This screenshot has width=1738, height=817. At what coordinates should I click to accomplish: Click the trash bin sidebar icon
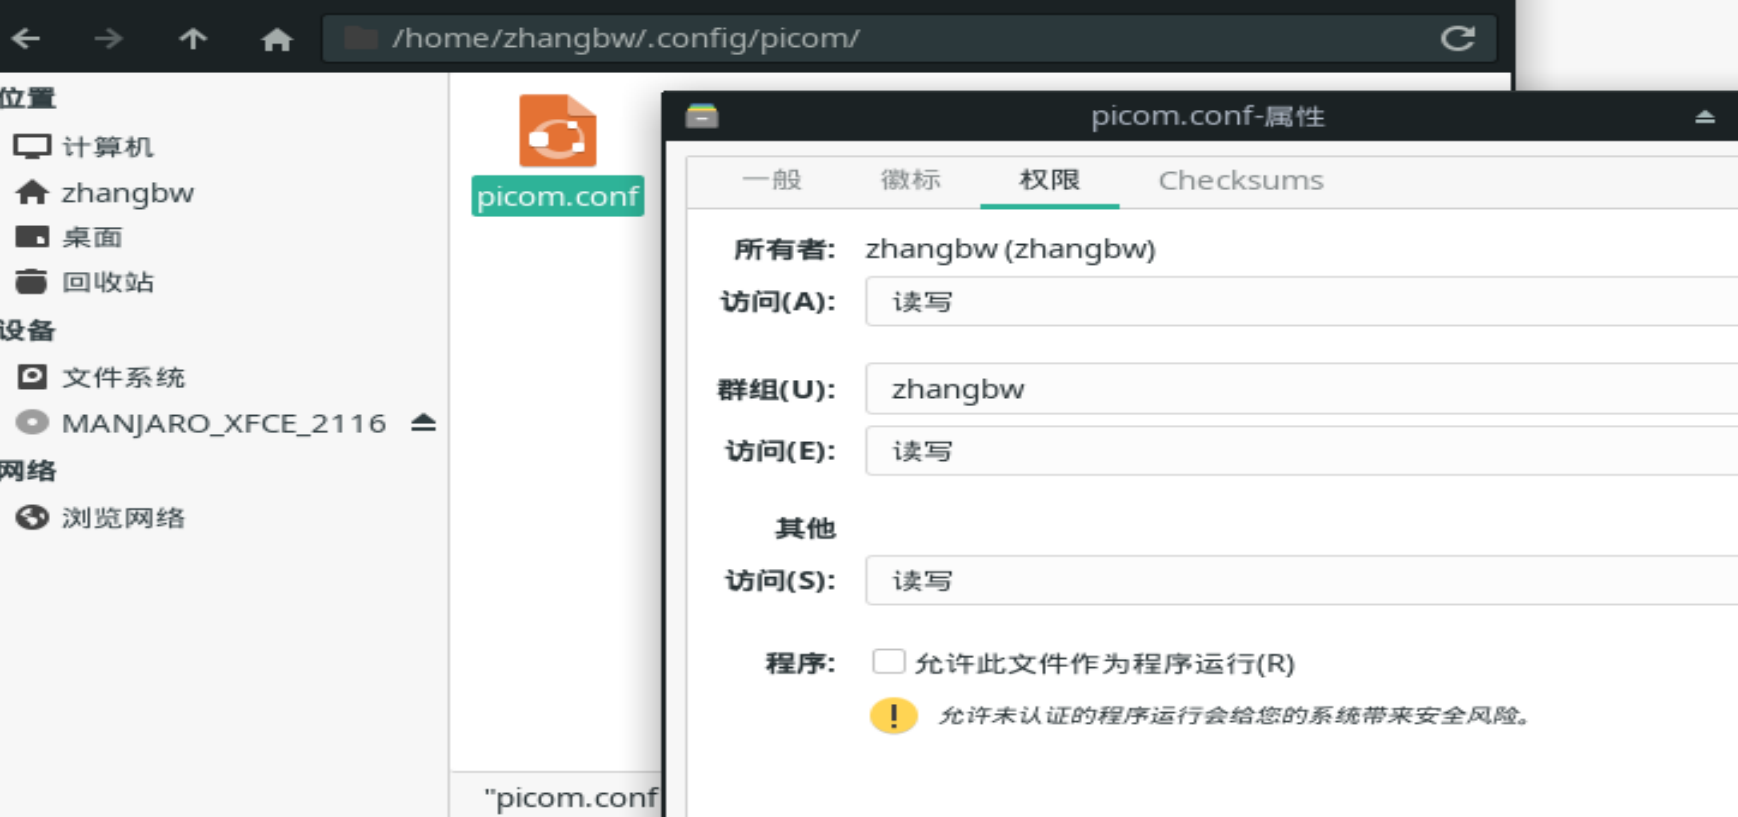(x=32, y=282)
